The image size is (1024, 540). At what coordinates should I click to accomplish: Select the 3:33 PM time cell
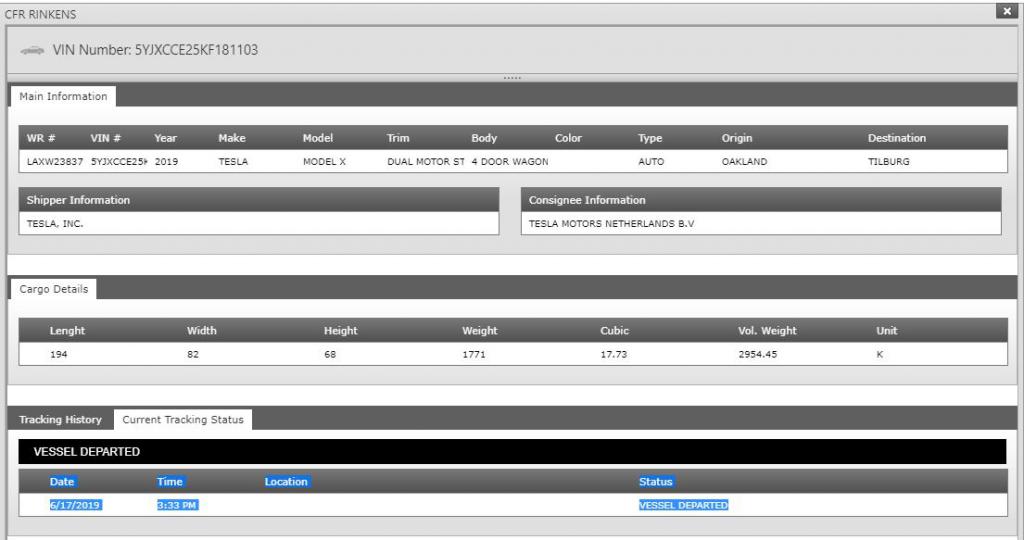(177, 505)
